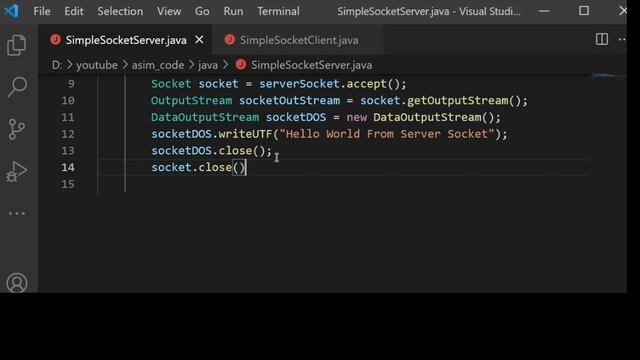Expand the asim_code breadcrumb folder
Viewport: 640px width, 360px height.
click(x=158, y=65)
